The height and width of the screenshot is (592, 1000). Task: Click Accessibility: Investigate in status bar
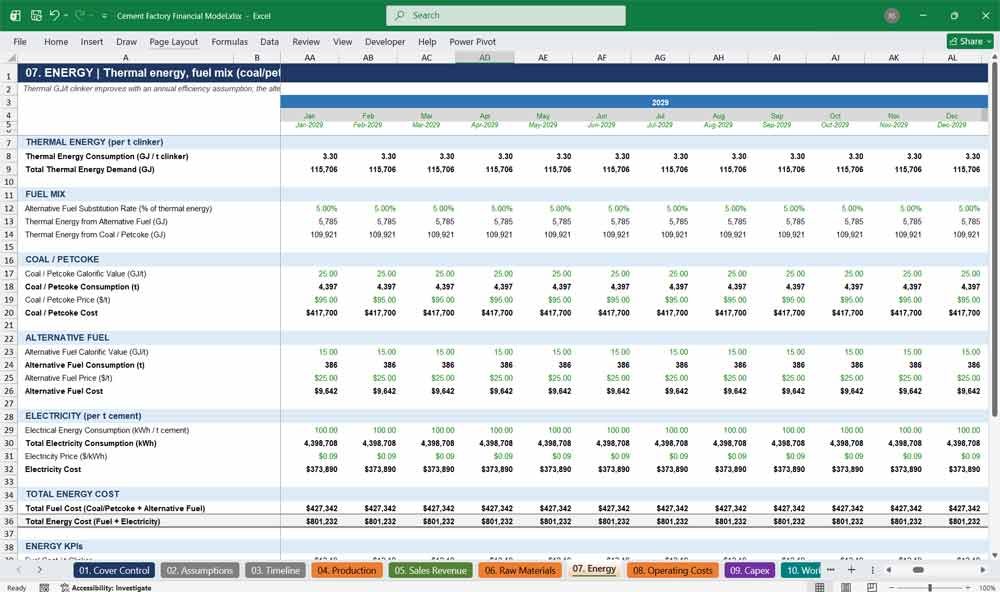pos(106,588)
